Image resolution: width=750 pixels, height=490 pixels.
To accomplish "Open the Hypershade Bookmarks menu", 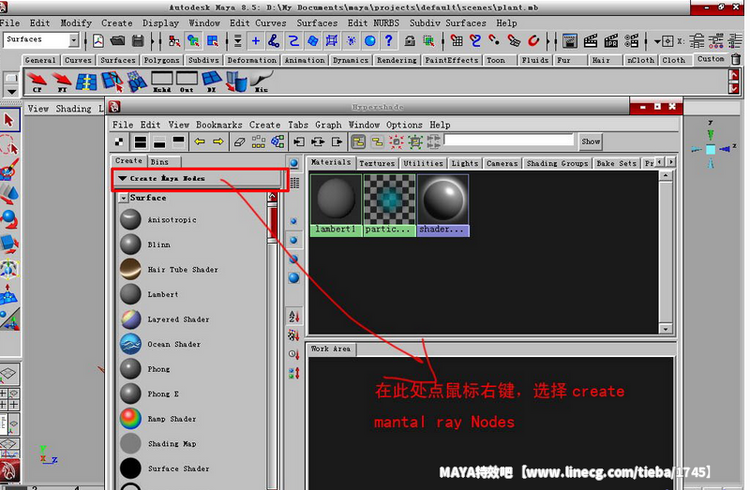I will click(219, 125).
